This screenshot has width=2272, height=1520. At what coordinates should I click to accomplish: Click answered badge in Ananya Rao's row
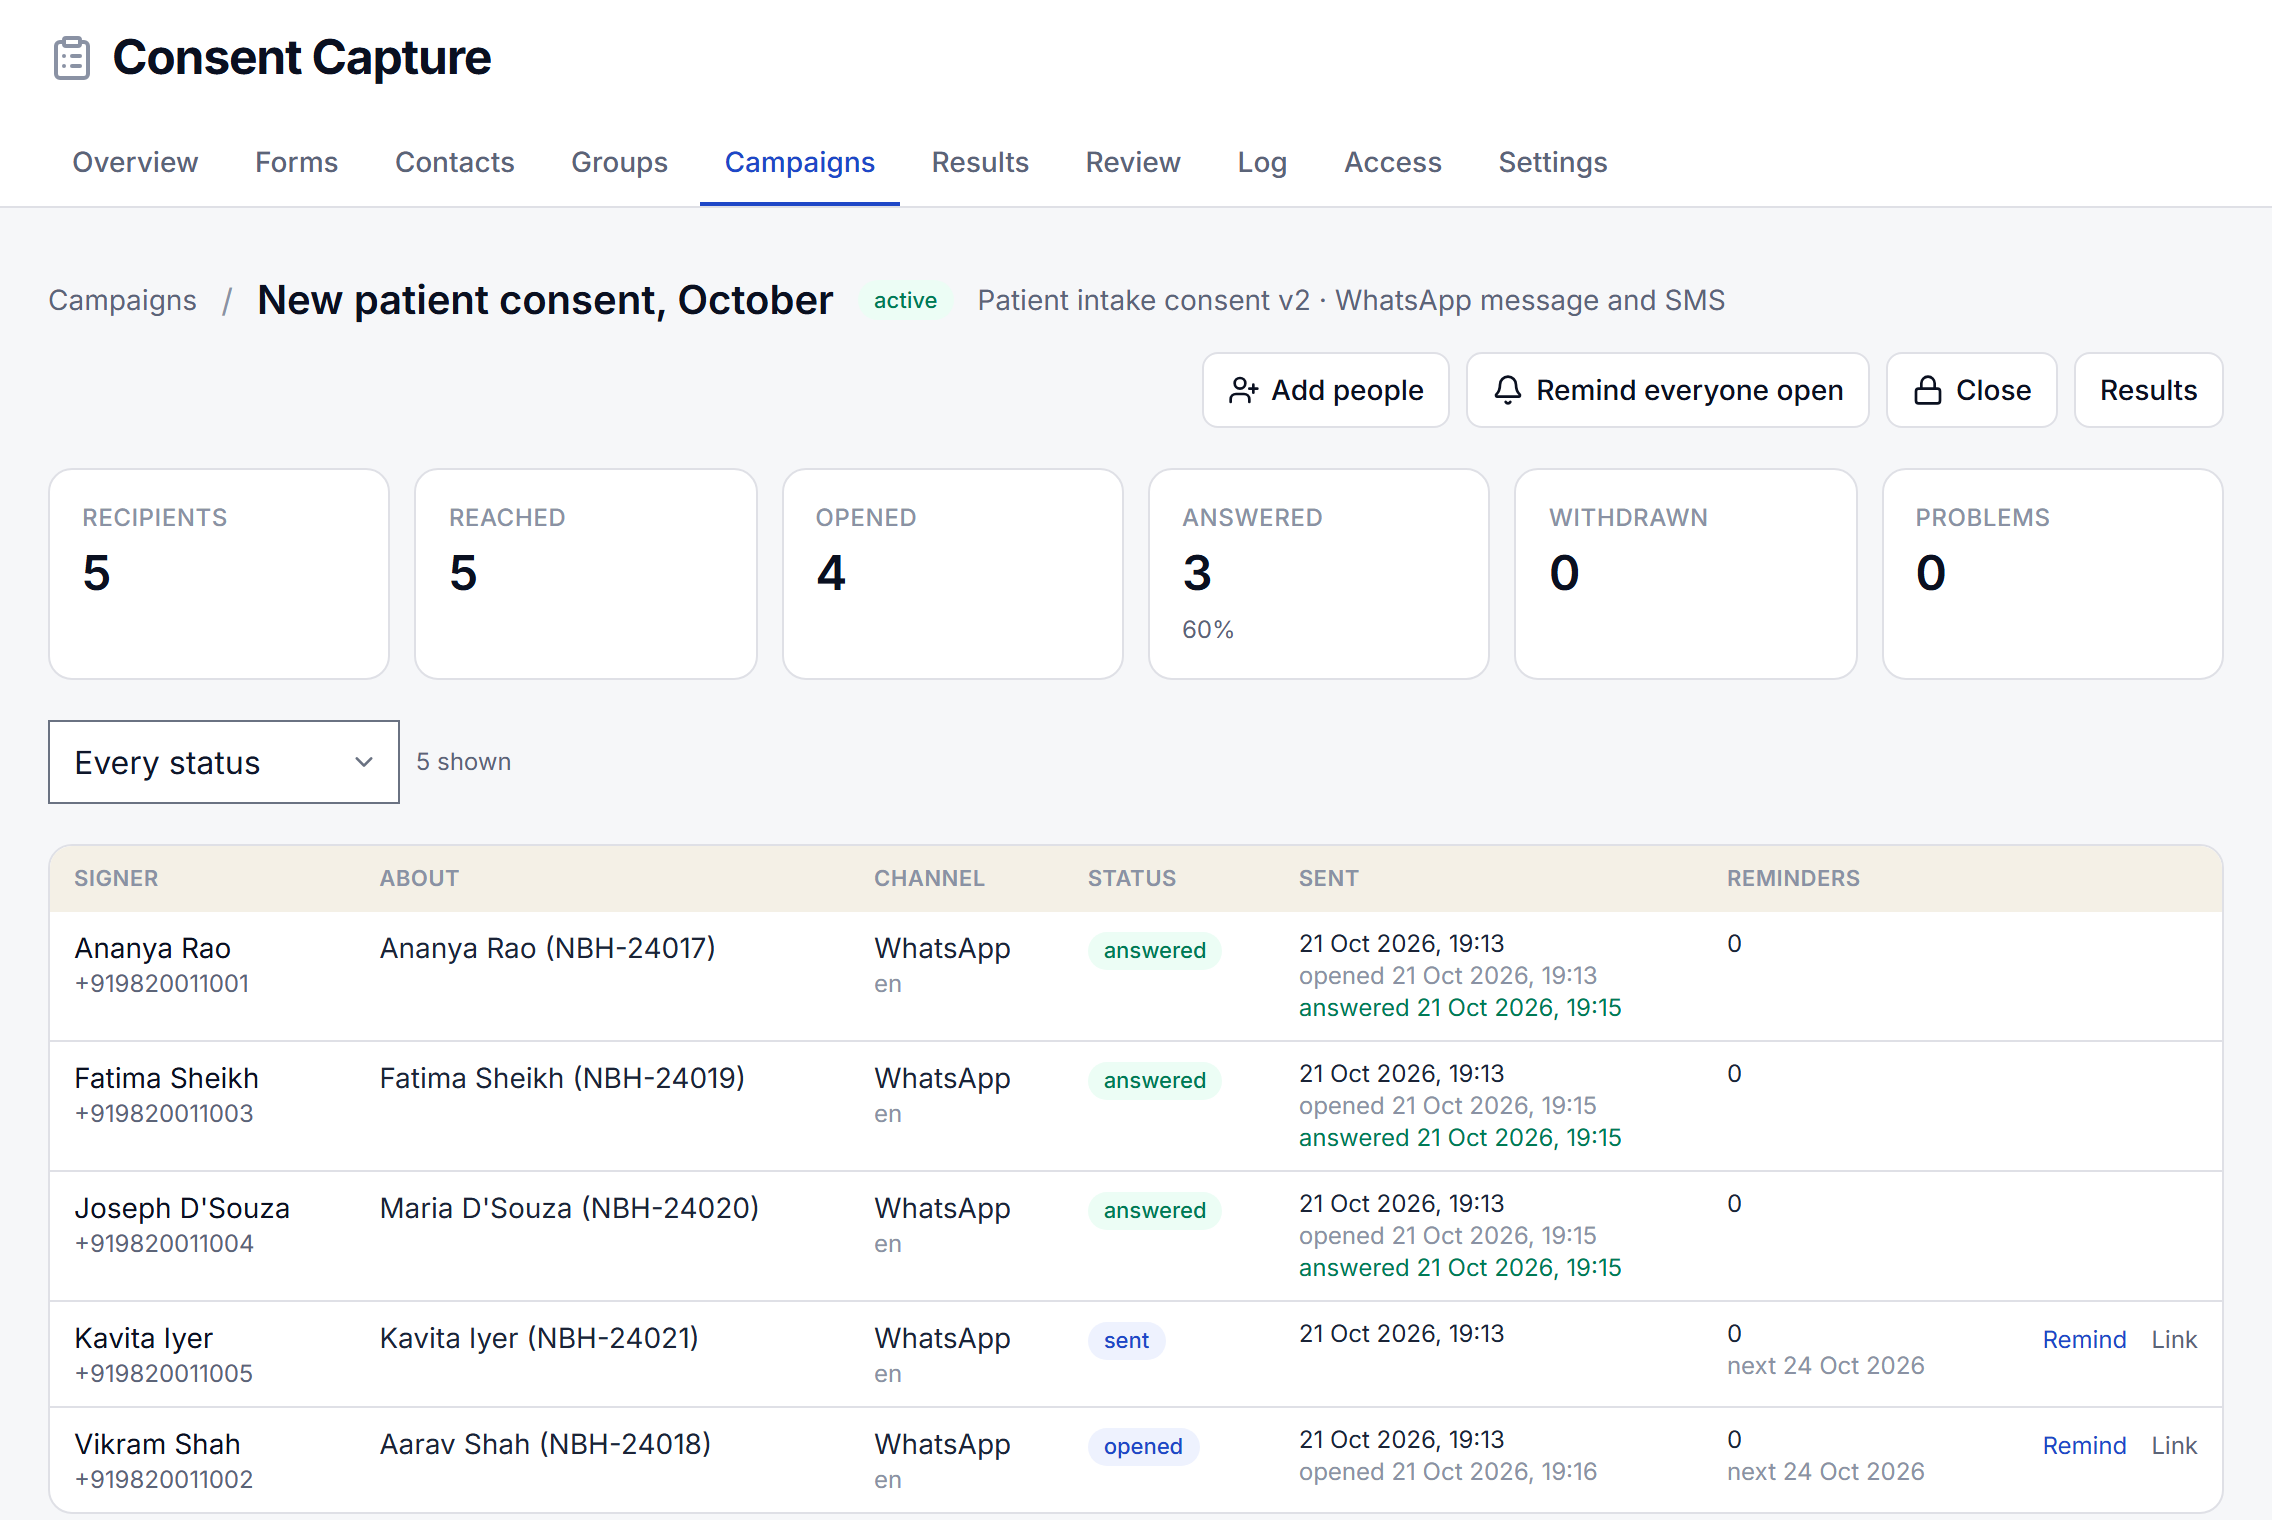tap(1154, 951)
